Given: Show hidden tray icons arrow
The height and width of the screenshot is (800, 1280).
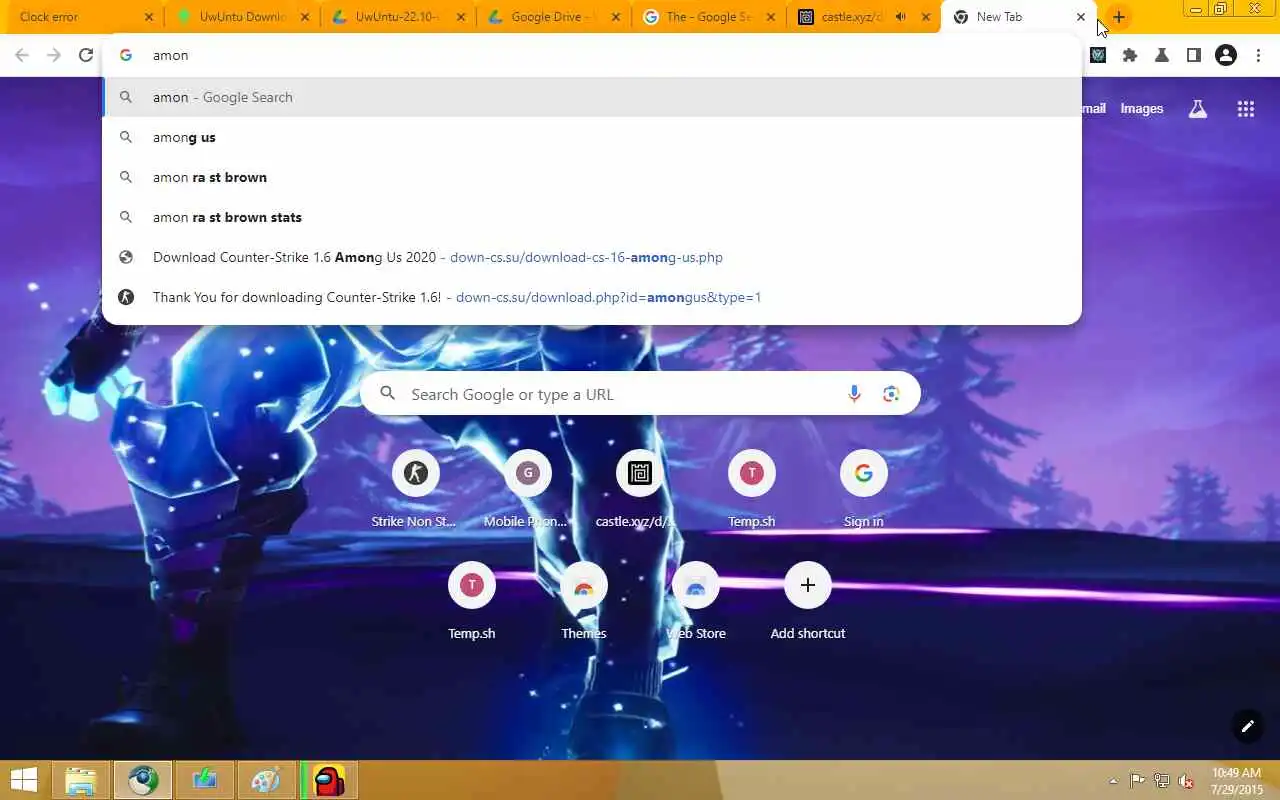Looking at the screenshot, I should pyautogui.click(x=1113, y=781).
